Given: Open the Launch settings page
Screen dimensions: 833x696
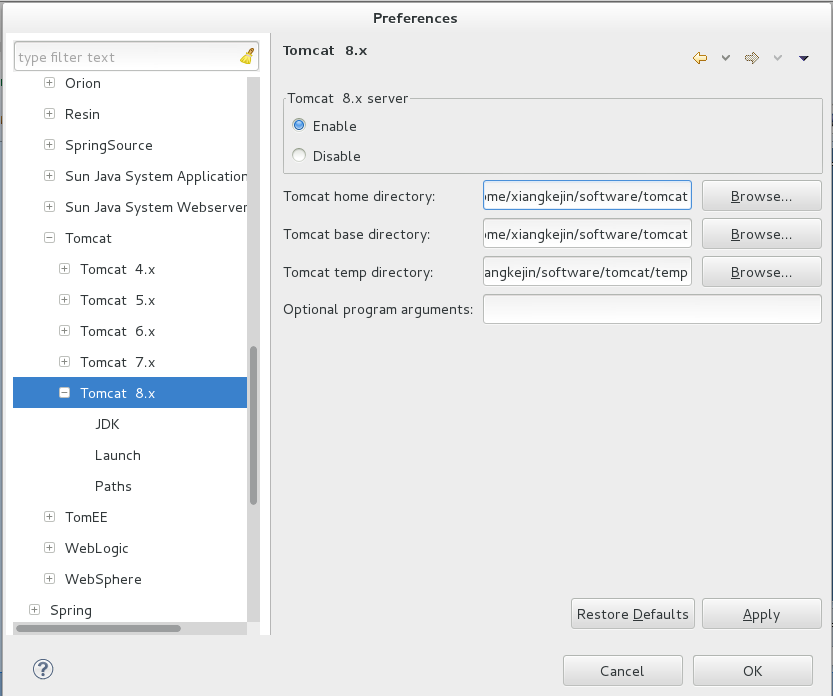Looking at the screenshot, I should click(x=117, y=455).
